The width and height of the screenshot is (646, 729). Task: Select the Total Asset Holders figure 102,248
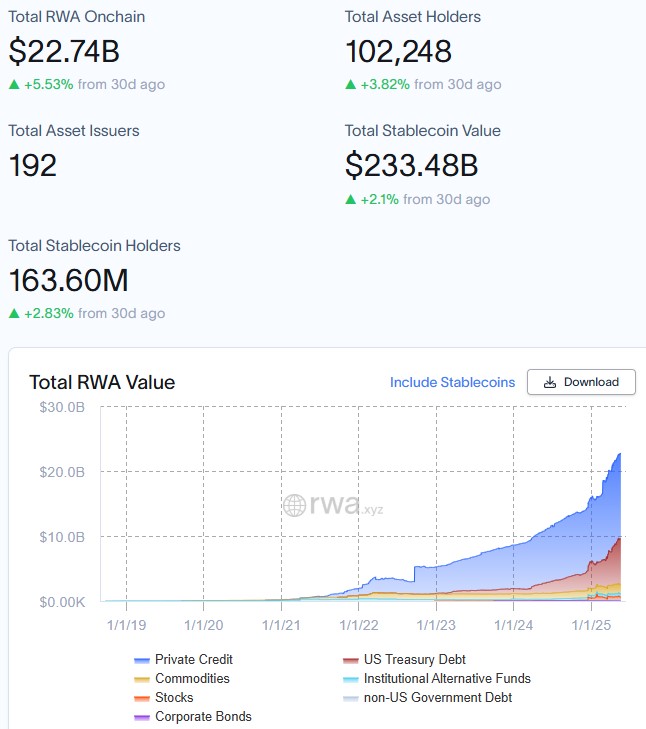398,51
